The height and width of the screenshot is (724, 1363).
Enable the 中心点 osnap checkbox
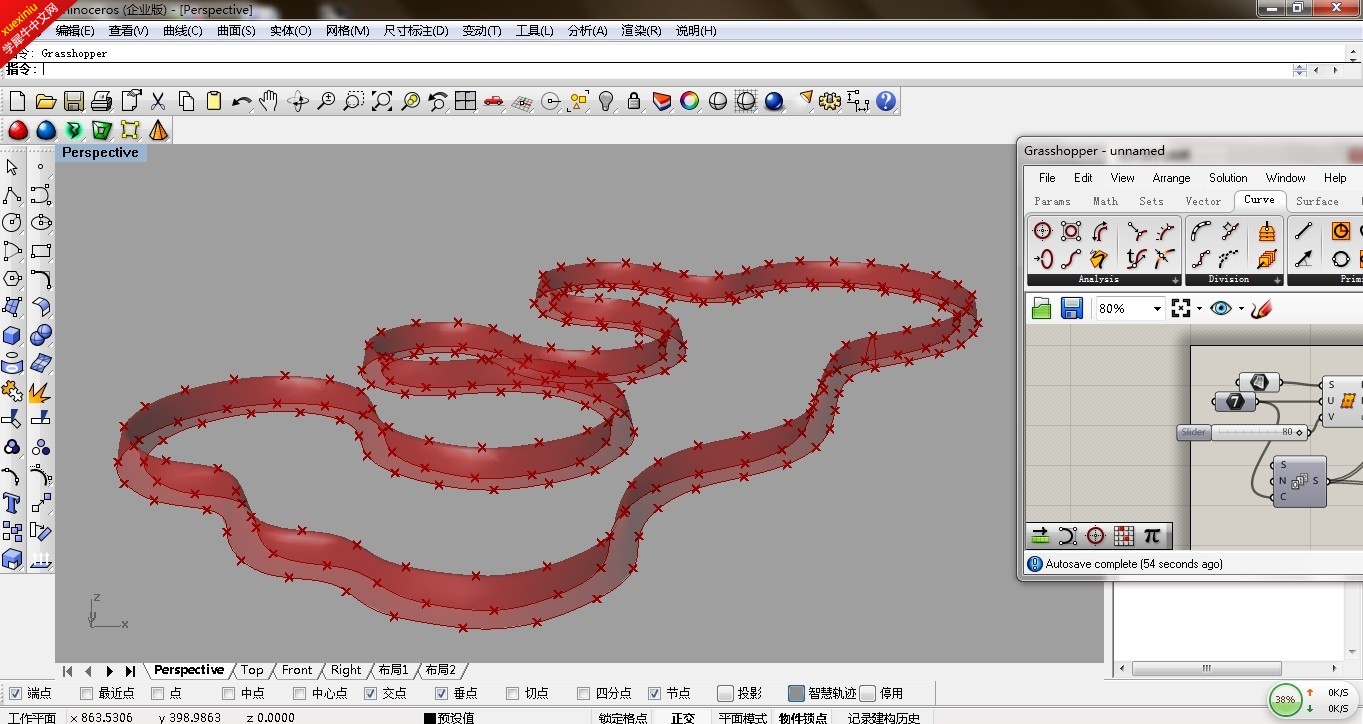tap(299, 693)
